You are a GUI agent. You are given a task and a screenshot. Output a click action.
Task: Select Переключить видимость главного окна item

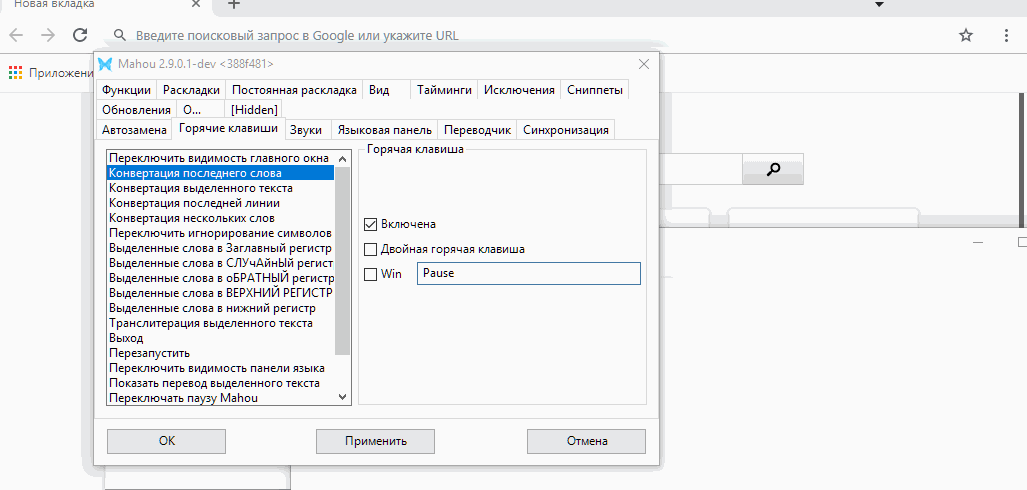(x=221, y=158)
